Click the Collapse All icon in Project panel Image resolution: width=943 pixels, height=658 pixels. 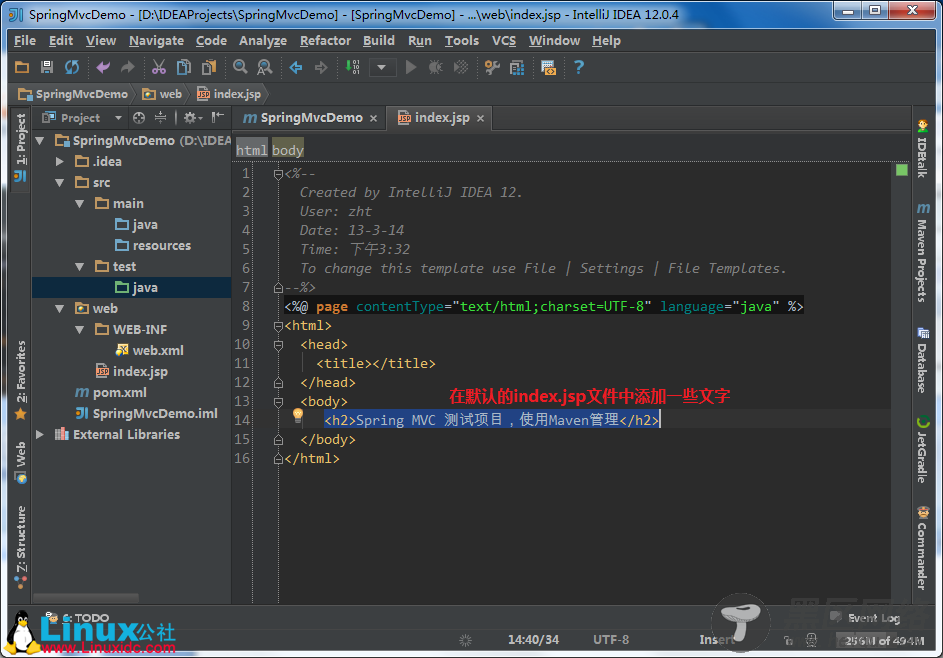tap(160, 117)
